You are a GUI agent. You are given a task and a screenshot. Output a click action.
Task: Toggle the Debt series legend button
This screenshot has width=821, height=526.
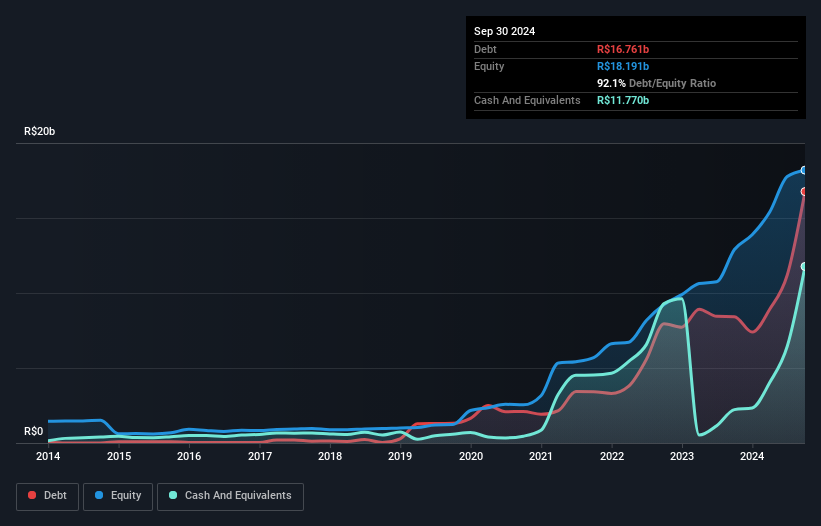tap(48, 496)
